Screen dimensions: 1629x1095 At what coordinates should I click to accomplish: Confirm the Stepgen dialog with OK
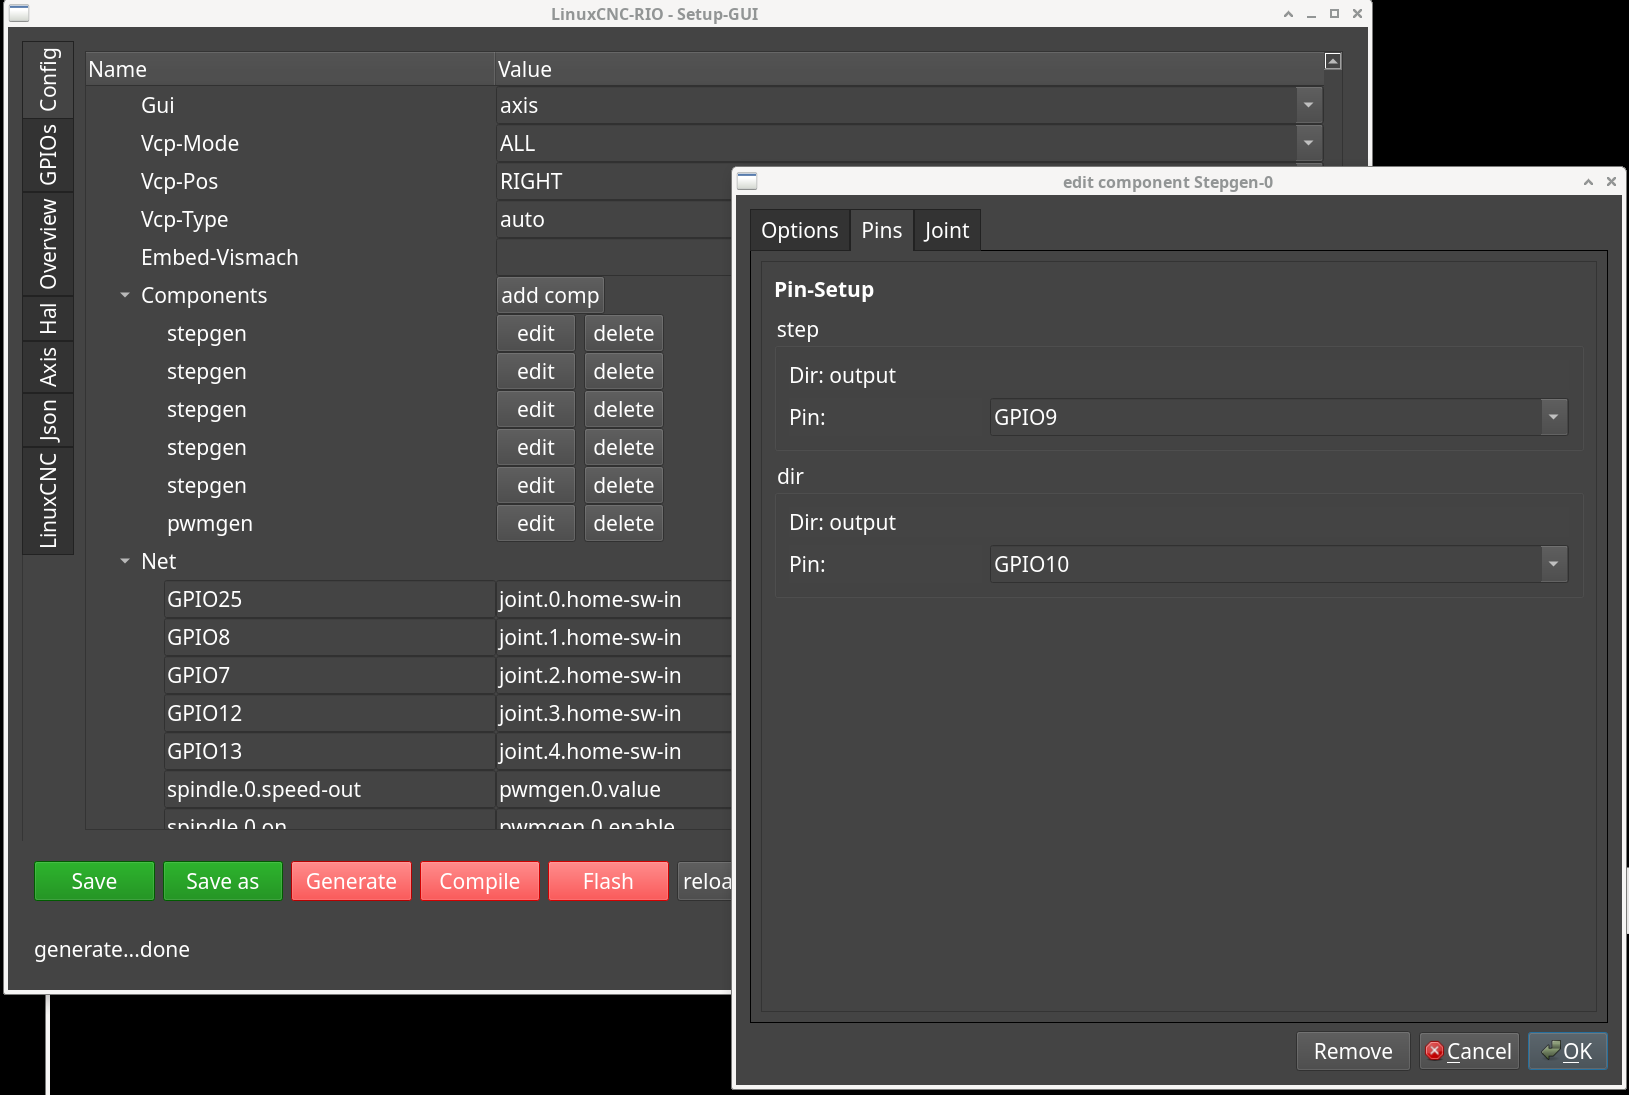[1567, 1051]
